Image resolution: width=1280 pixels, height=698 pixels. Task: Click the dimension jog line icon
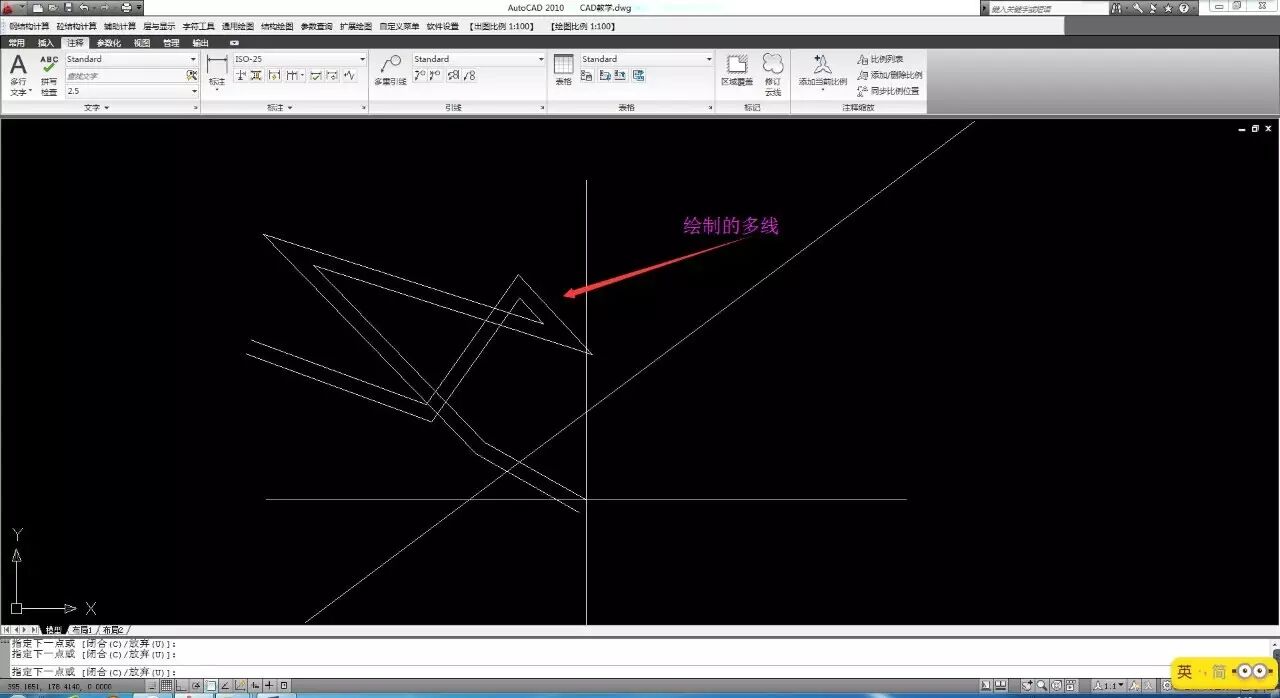pos(348,75)
